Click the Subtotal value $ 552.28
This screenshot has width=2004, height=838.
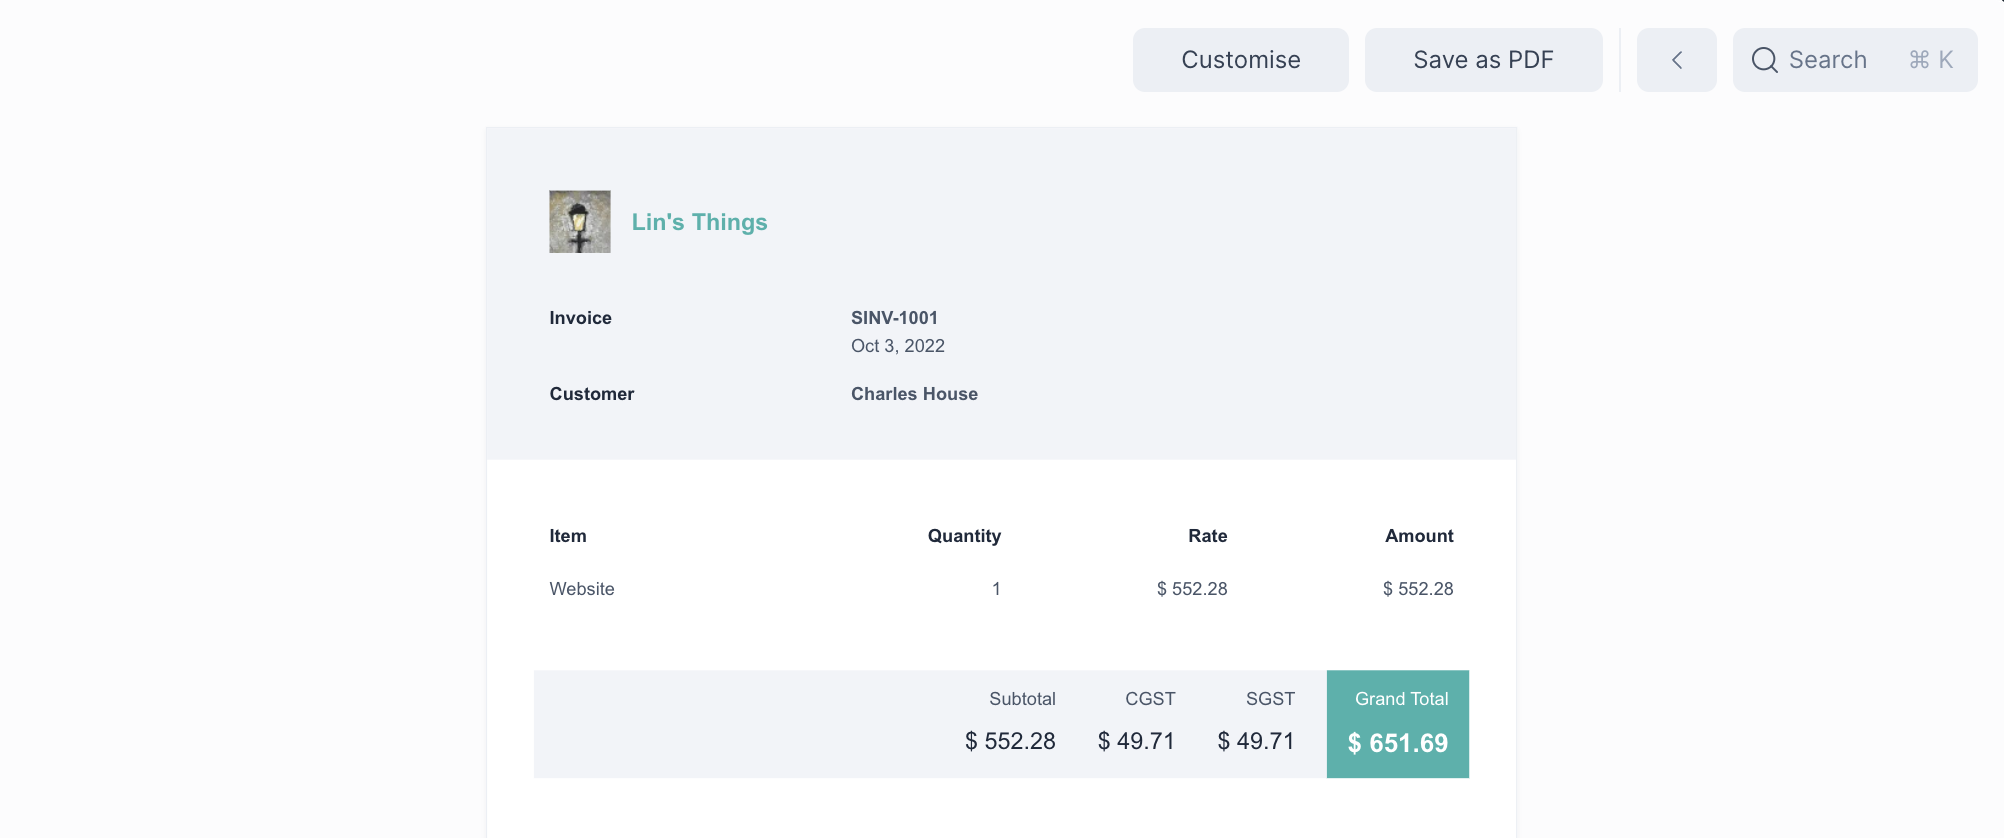point(1010,741)
